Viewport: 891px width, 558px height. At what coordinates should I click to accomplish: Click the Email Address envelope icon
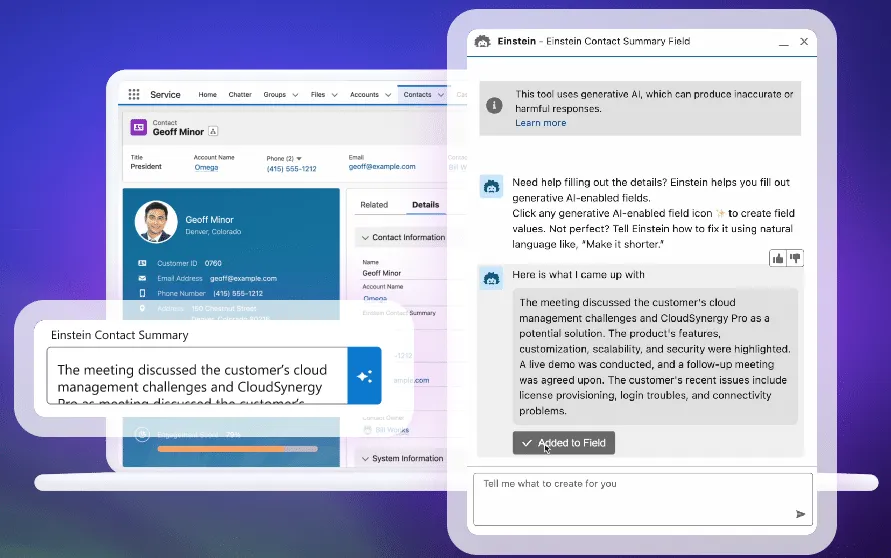142,278
